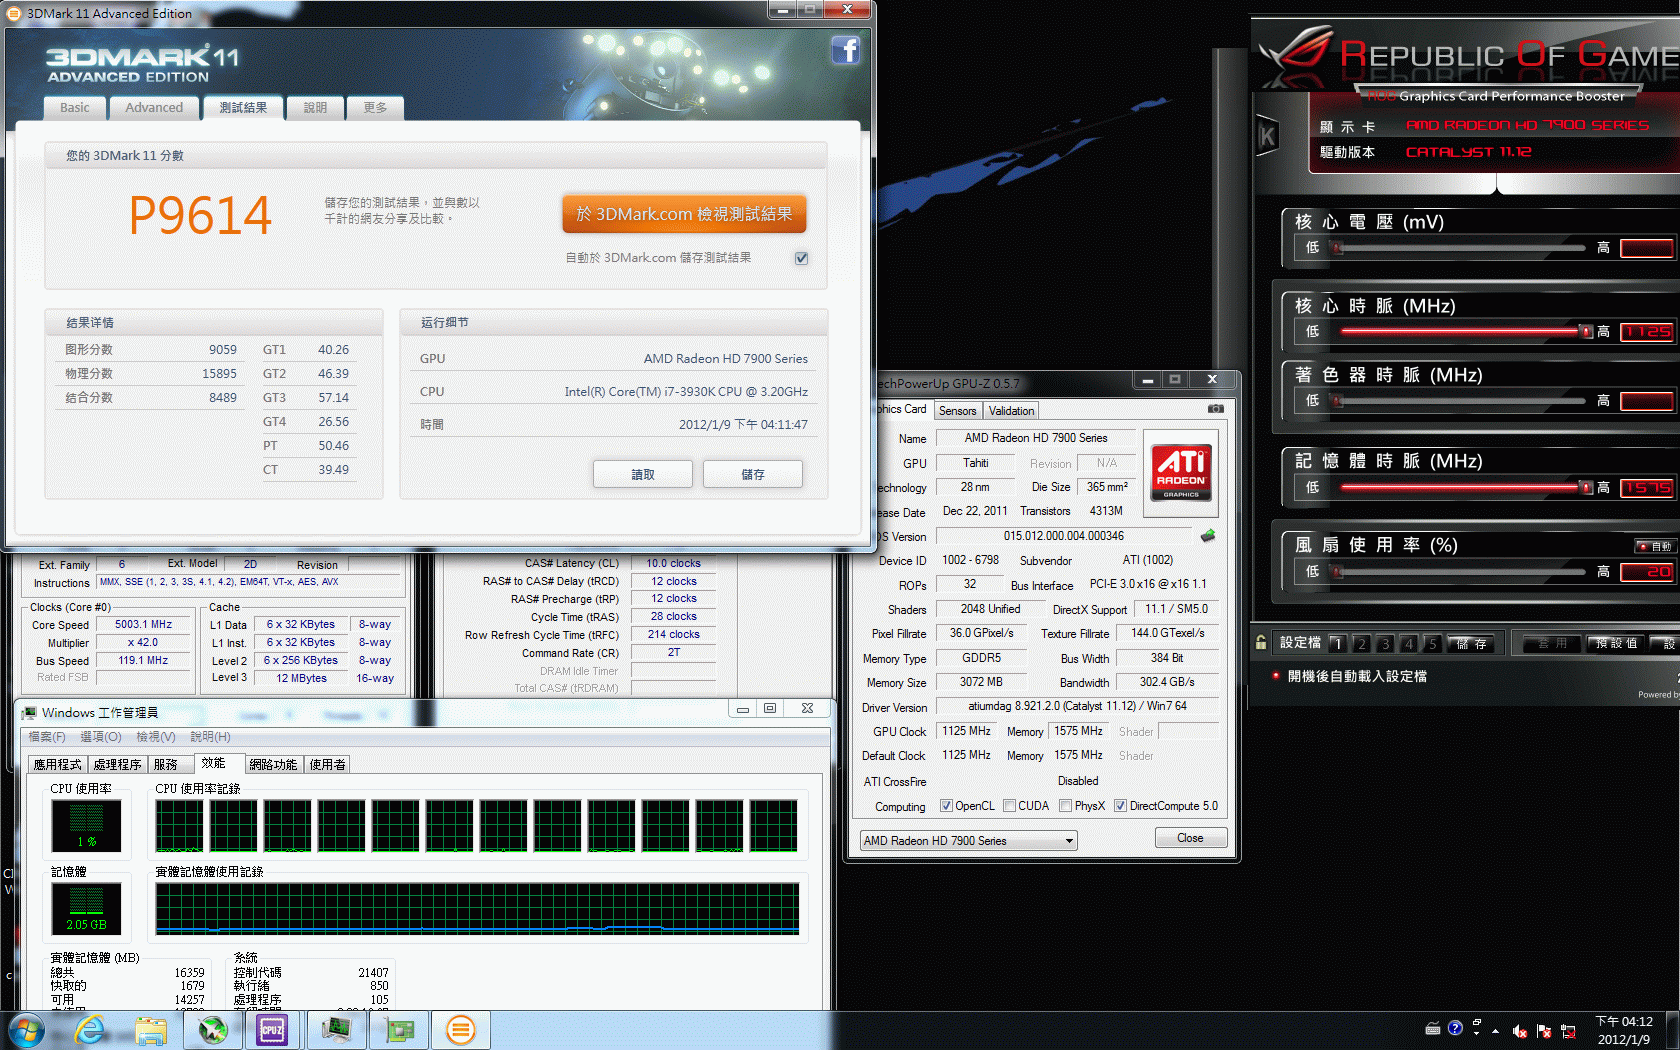
Task: Switch to 網路功能 tab in Task Manager
Action: pos(273,765)
